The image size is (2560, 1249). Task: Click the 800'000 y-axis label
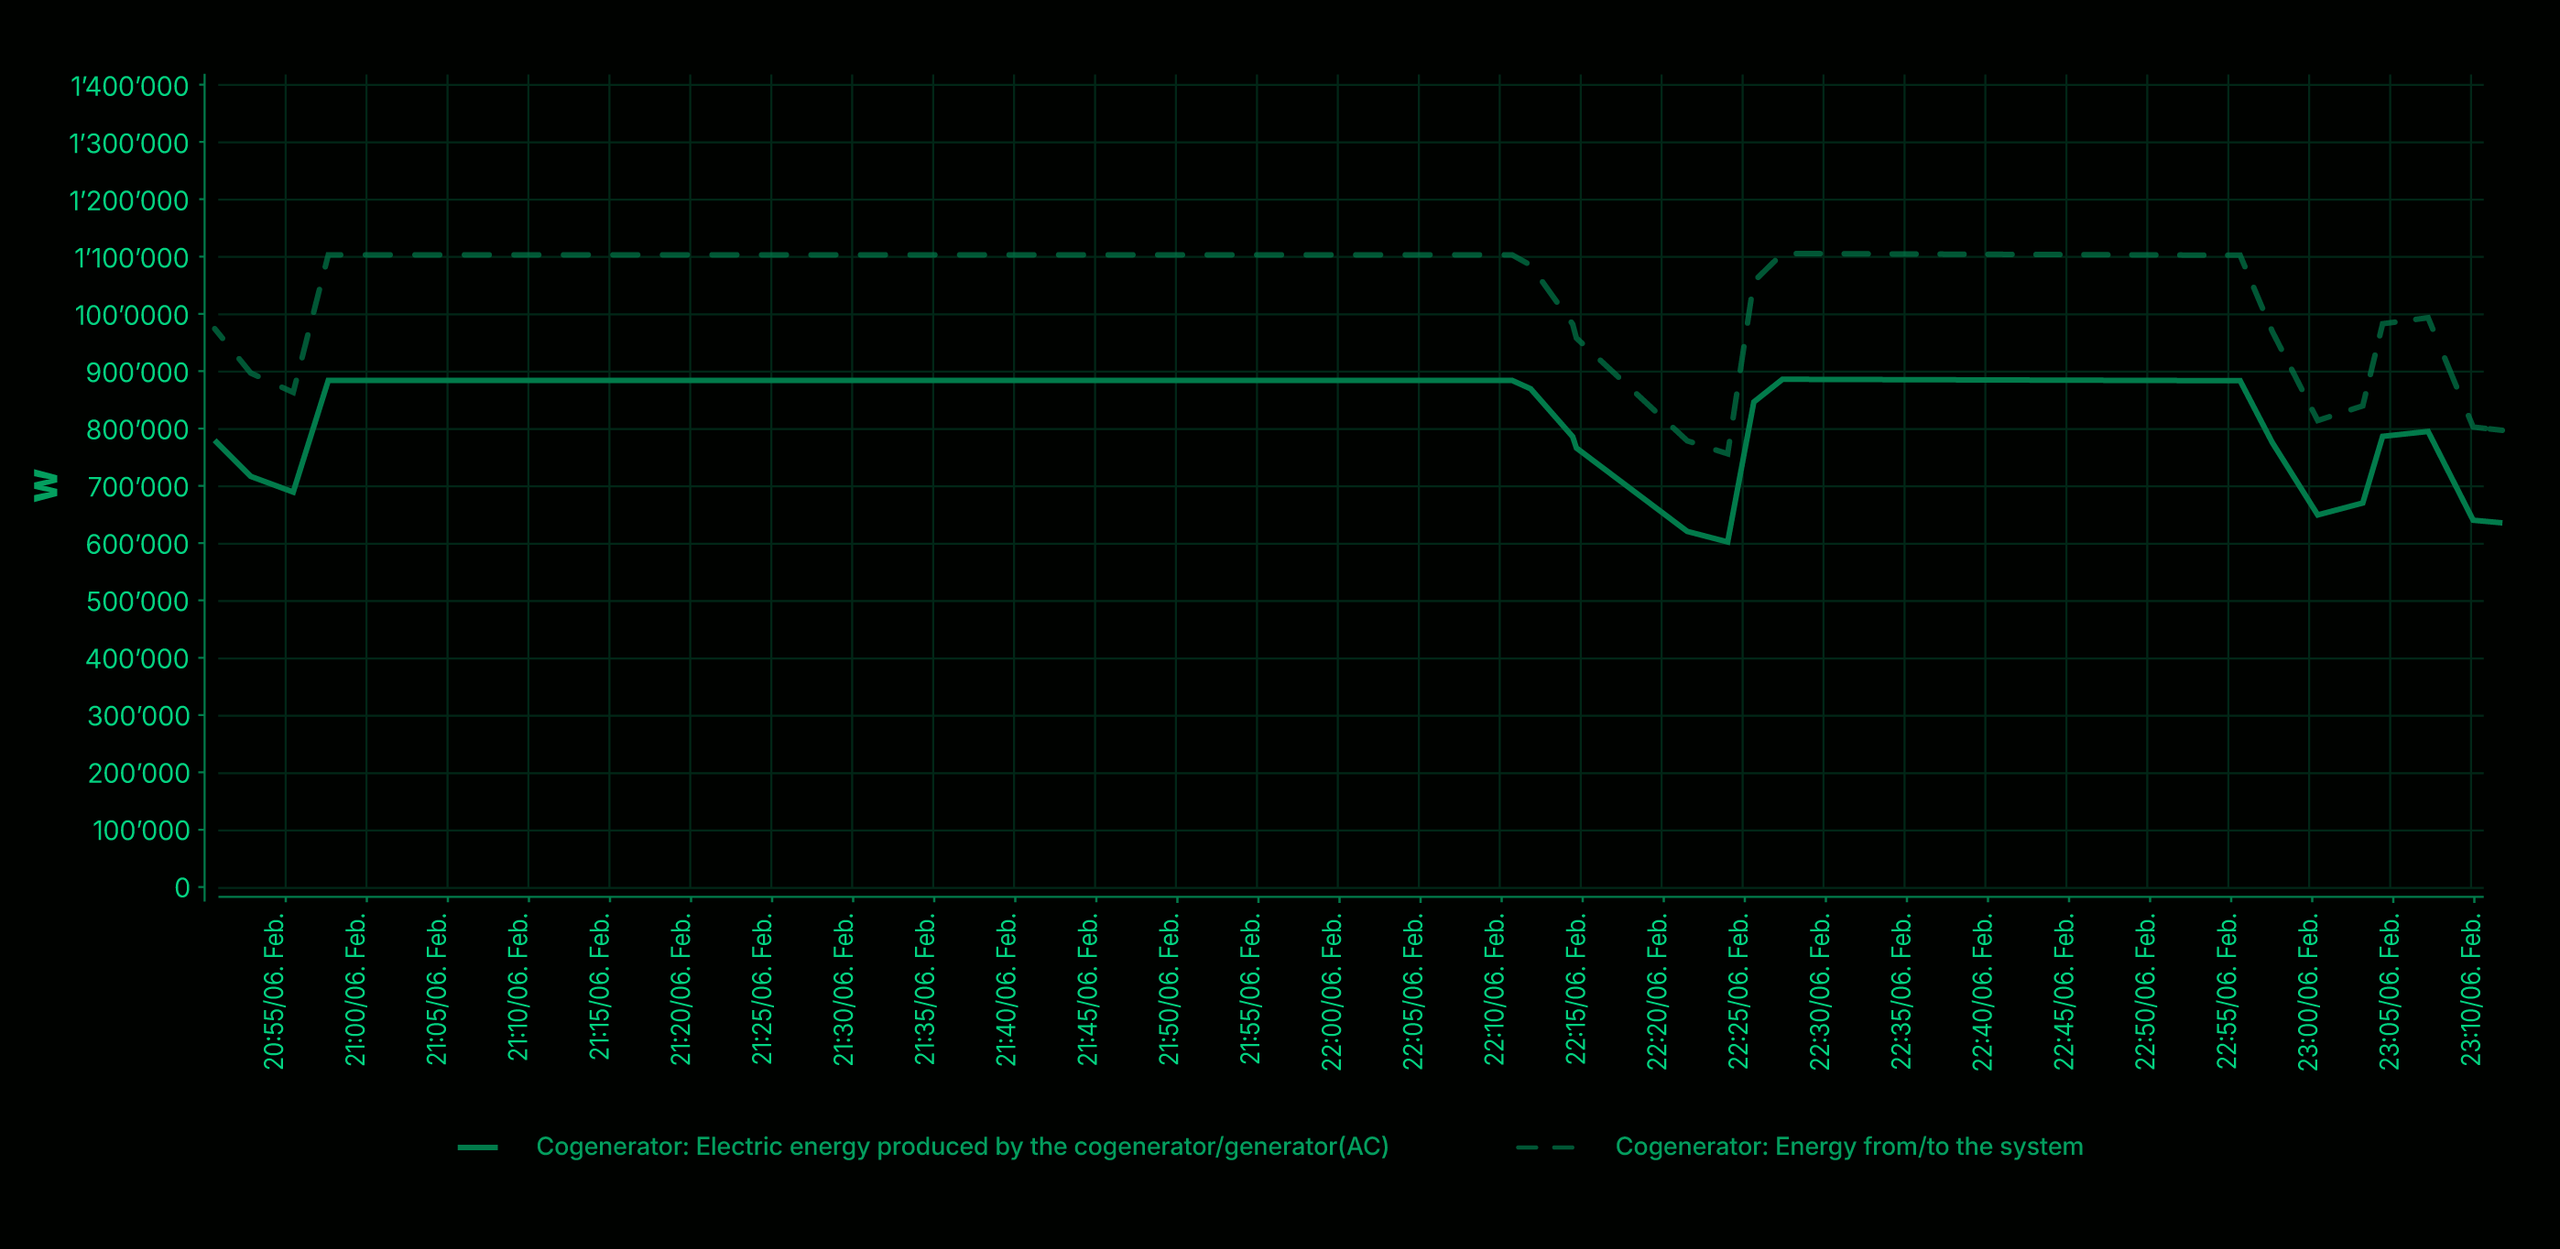pyautogui.click(x=137, y=429)
